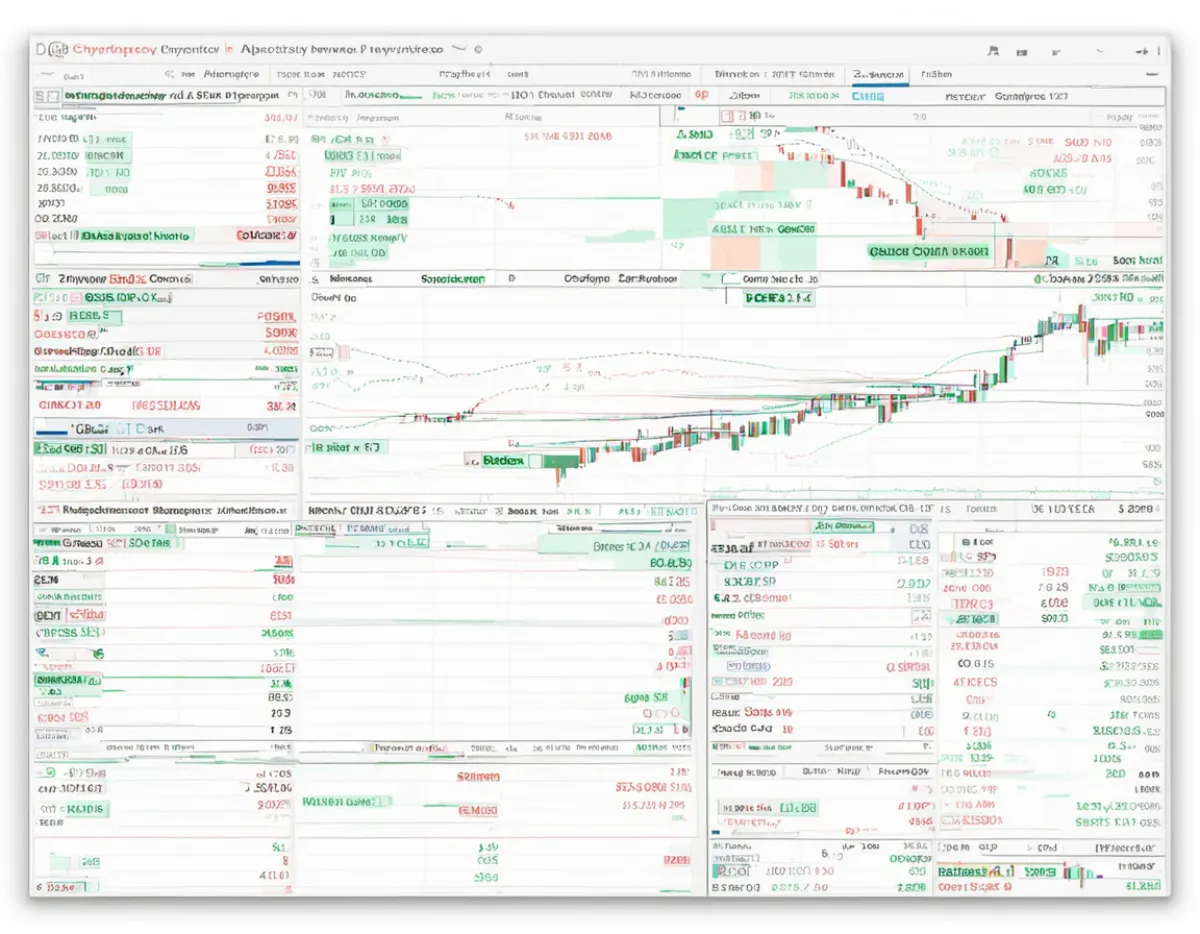Click the flag icon in the title bar

point(993,51)
